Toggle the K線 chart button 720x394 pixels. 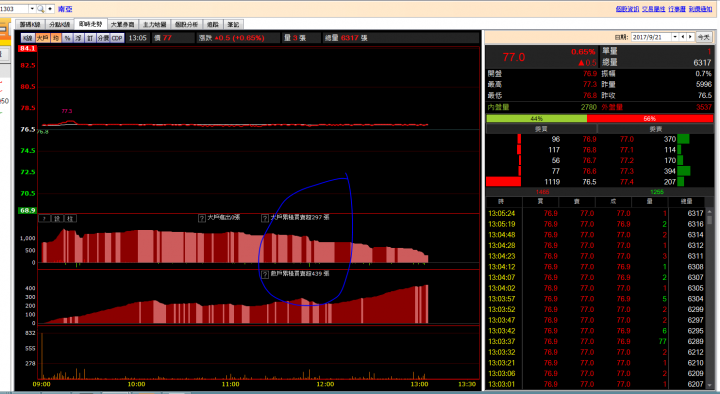27,38
